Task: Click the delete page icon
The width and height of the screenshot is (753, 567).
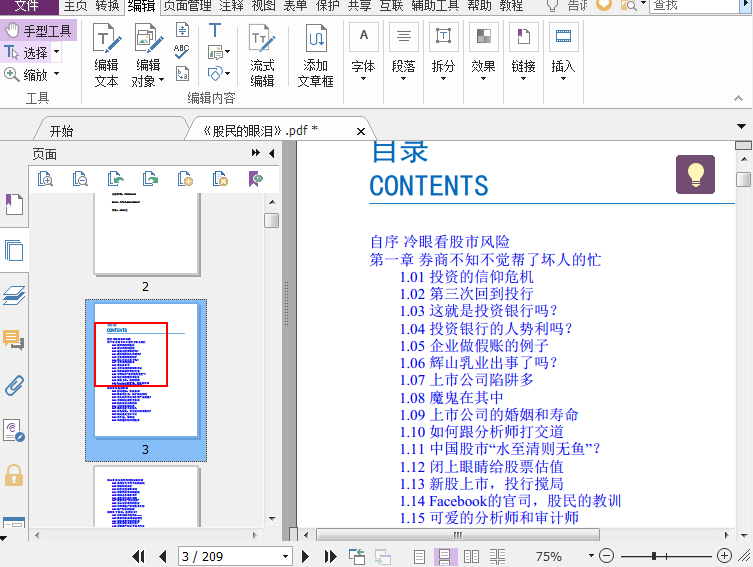Action: click(x=220, y=179)
